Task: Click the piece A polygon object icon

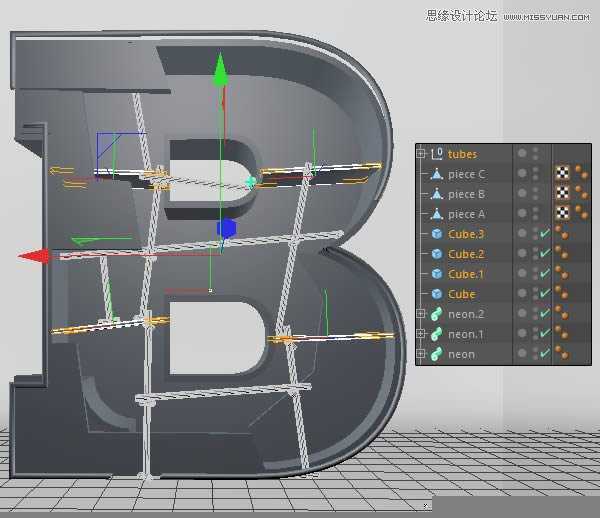Action: (437, 214)
